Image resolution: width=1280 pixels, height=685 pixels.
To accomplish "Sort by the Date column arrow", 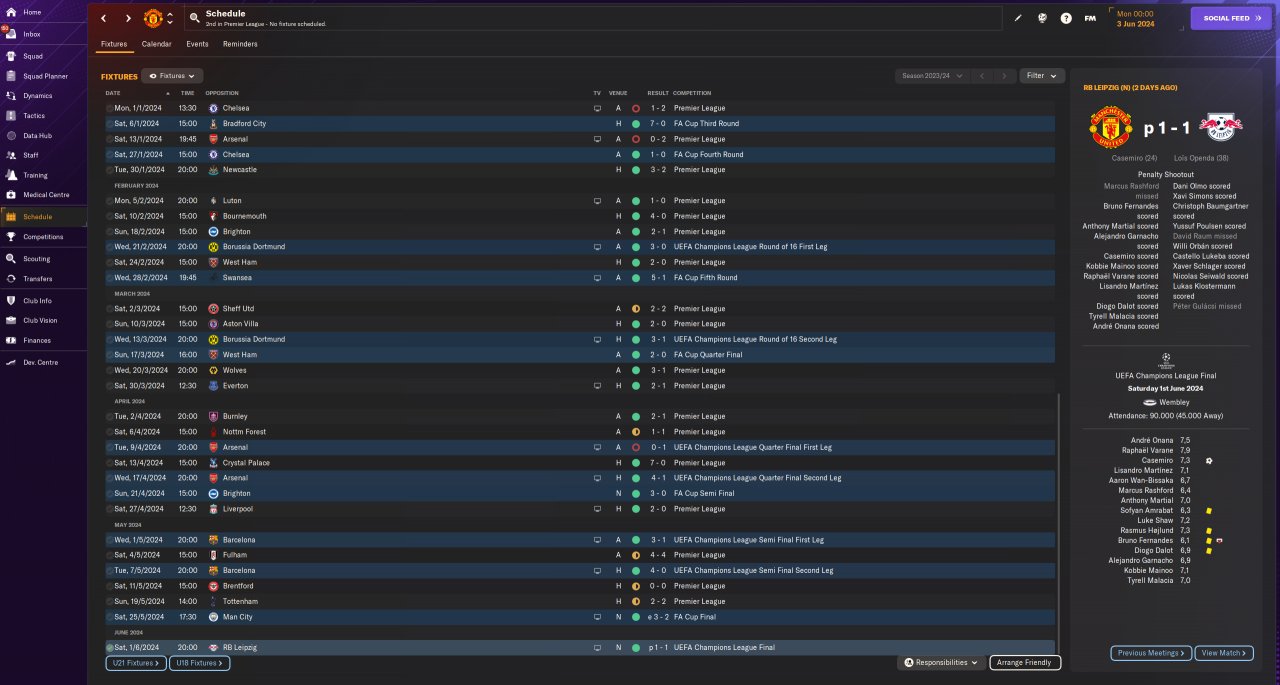I will pos(168,93).
